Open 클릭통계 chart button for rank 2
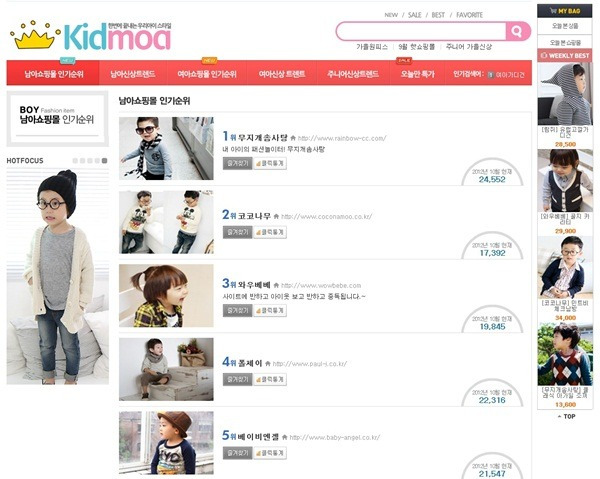Image resolution: width=600 pixels, height=479 pixels. pyautogui.click(x=270, y=232)
